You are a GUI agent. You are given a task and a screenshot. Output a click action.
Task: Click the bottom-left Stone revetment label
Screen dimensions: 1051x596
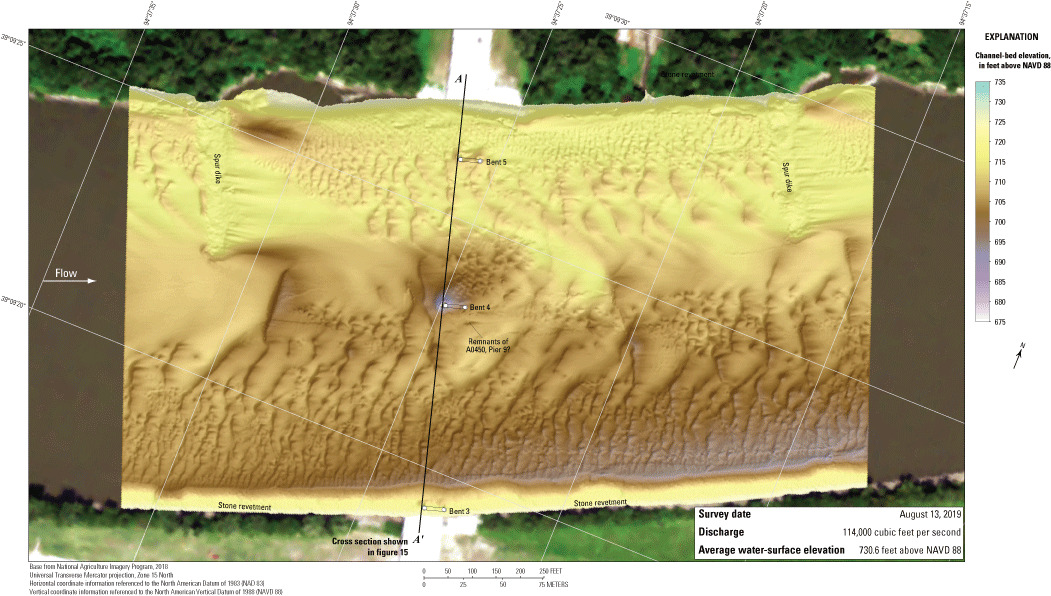pyautogui.click(x=244, y=507)
